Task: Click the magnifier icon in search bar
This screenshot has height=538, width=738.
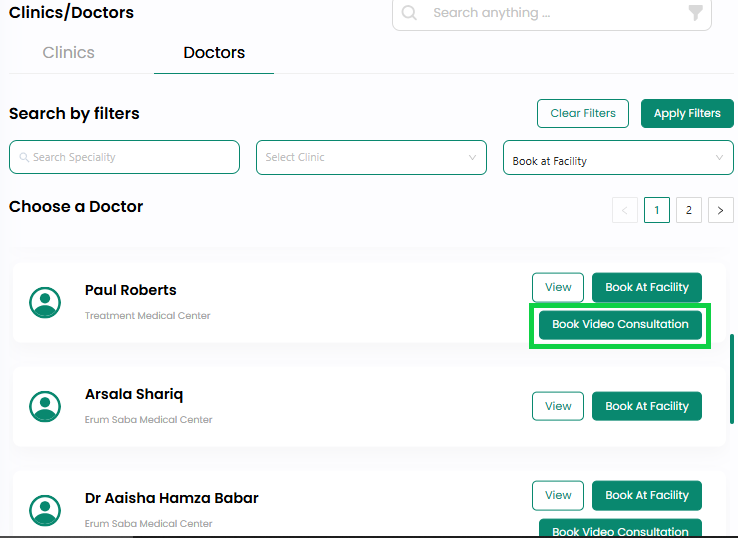Action: pos(409,13)
